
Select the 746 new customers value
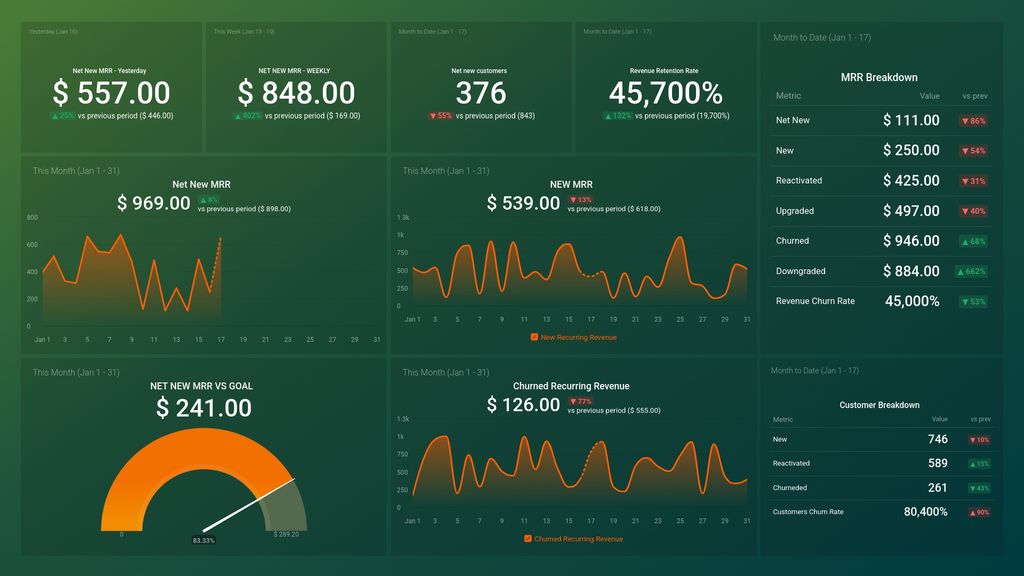click(x=938, y=440)
